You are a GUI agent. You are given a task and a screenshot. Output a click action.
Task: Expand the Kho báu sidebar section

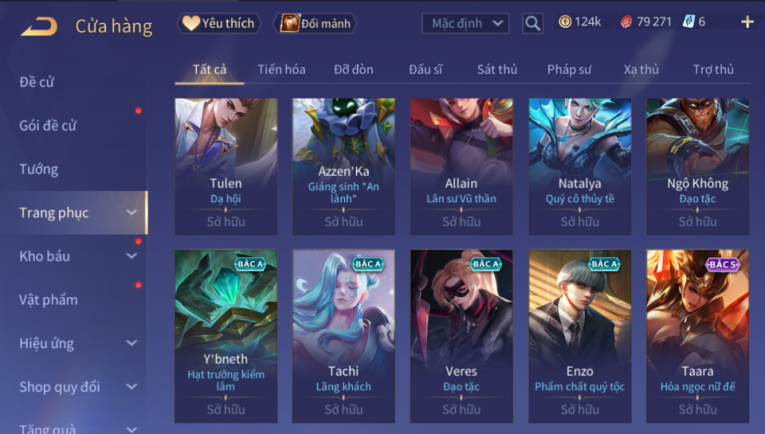[131, 256]
